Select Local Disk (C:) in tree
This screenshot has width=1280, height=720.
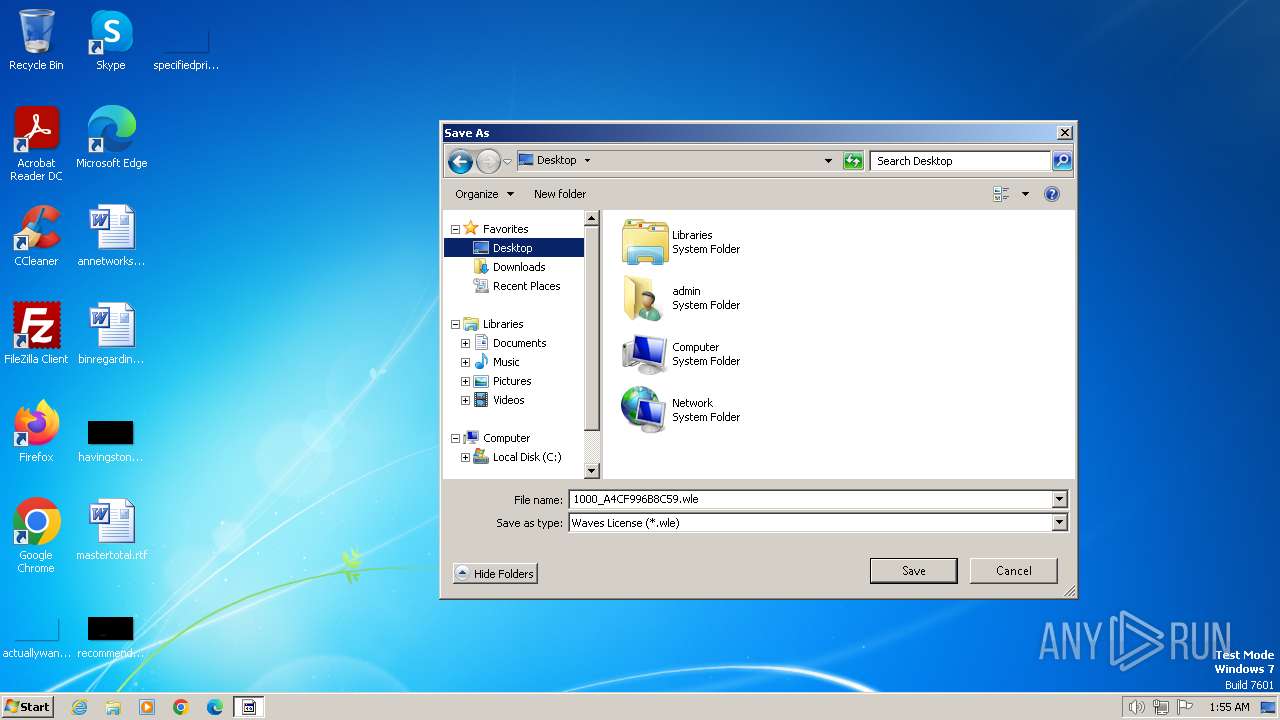click(x=526, y=457)
